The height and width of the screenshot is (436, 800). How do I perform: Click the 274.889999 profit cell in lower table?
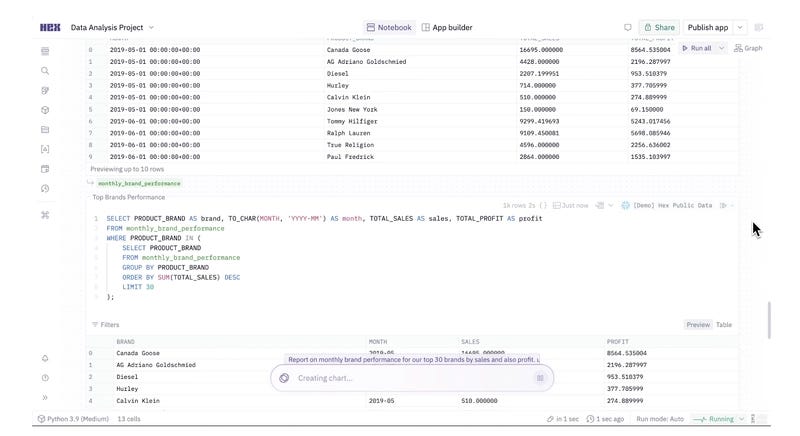[x=624, y=401]
